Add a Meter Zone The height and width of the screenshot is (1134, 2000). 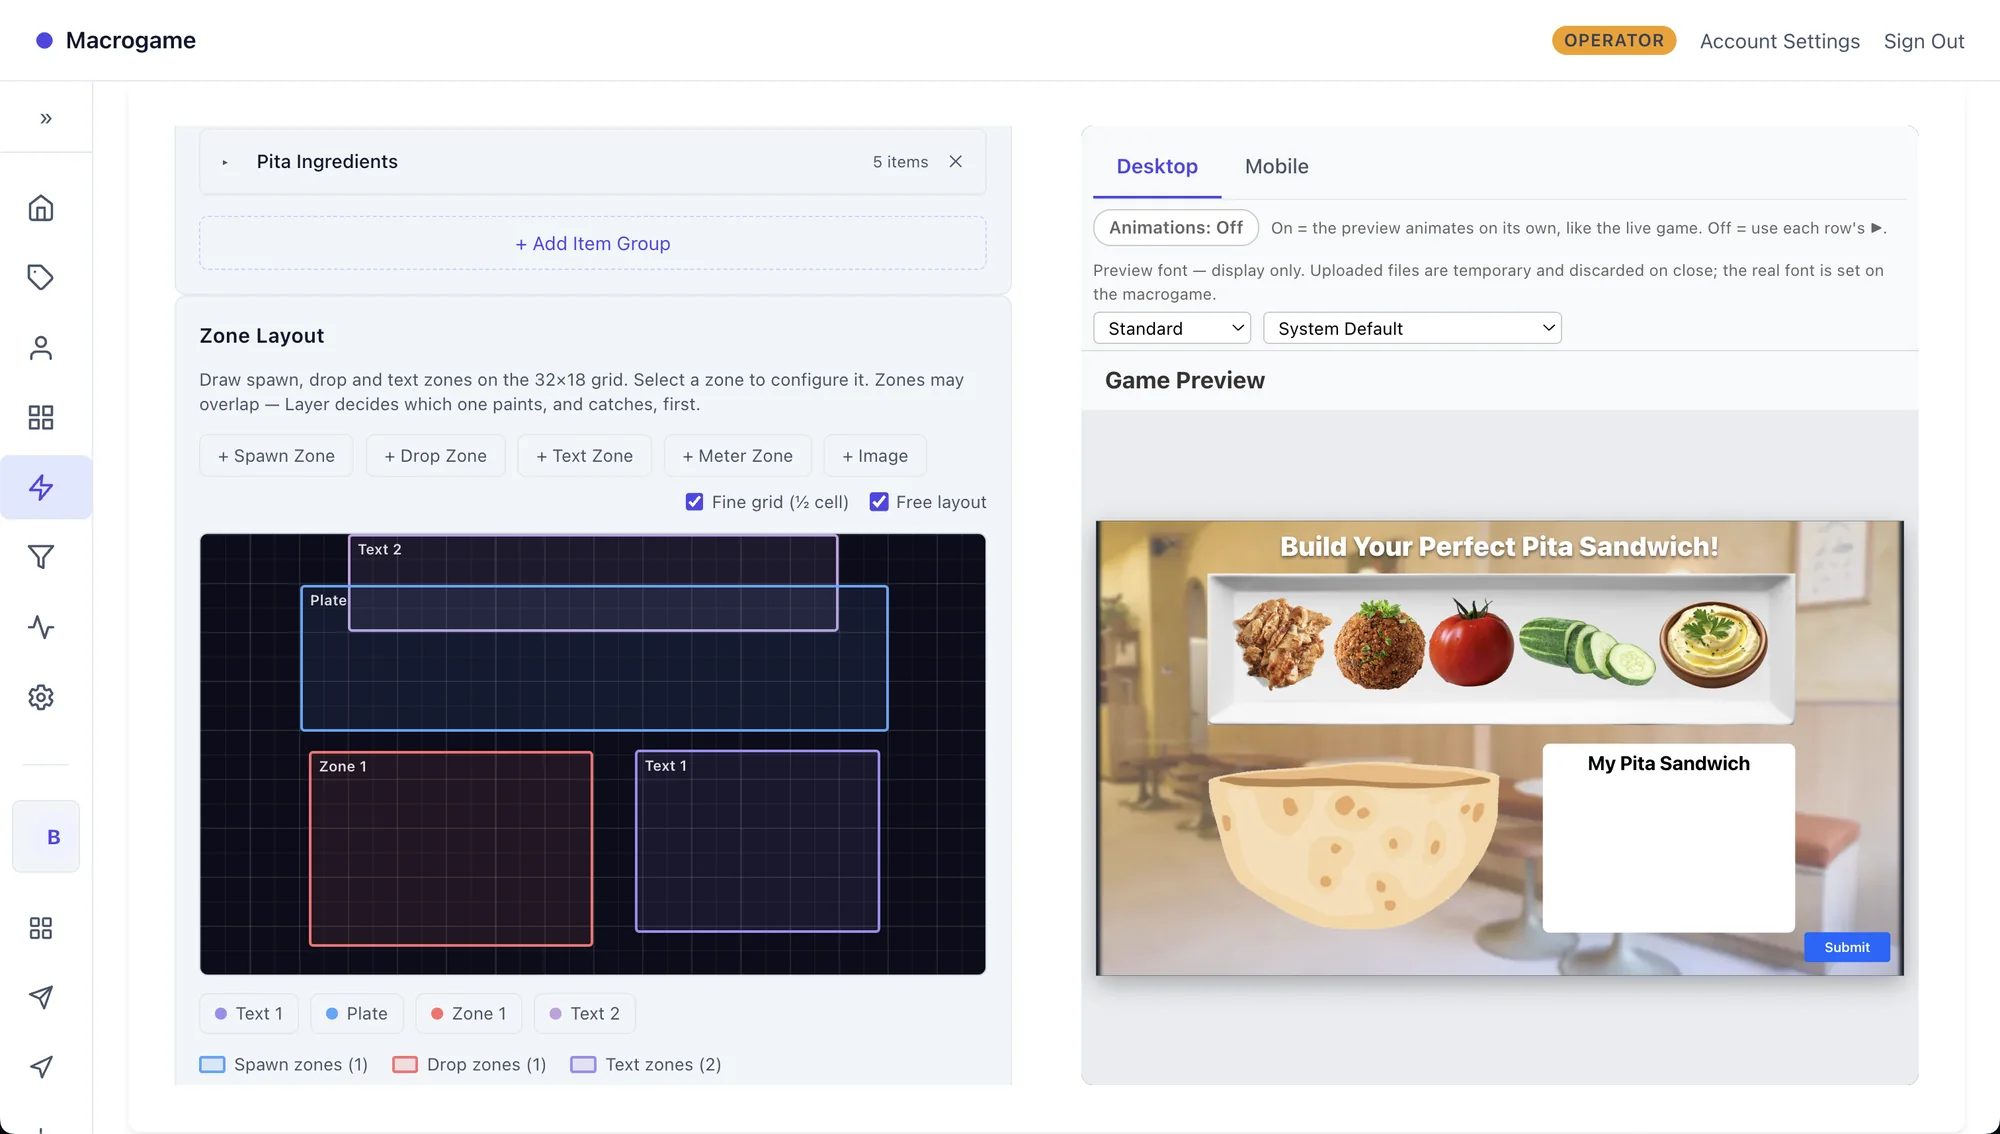[x=737, y=456]
